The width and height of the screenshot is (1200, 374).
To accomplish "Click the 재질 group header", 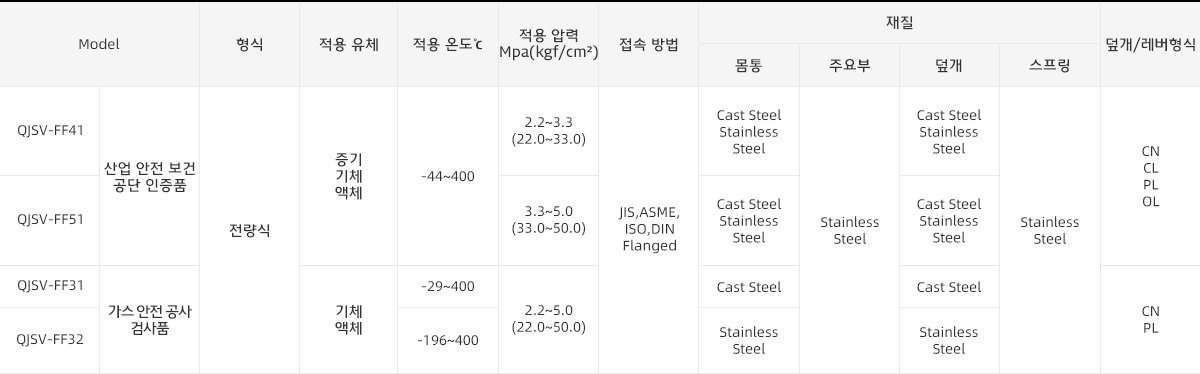I will click(899, 22).
